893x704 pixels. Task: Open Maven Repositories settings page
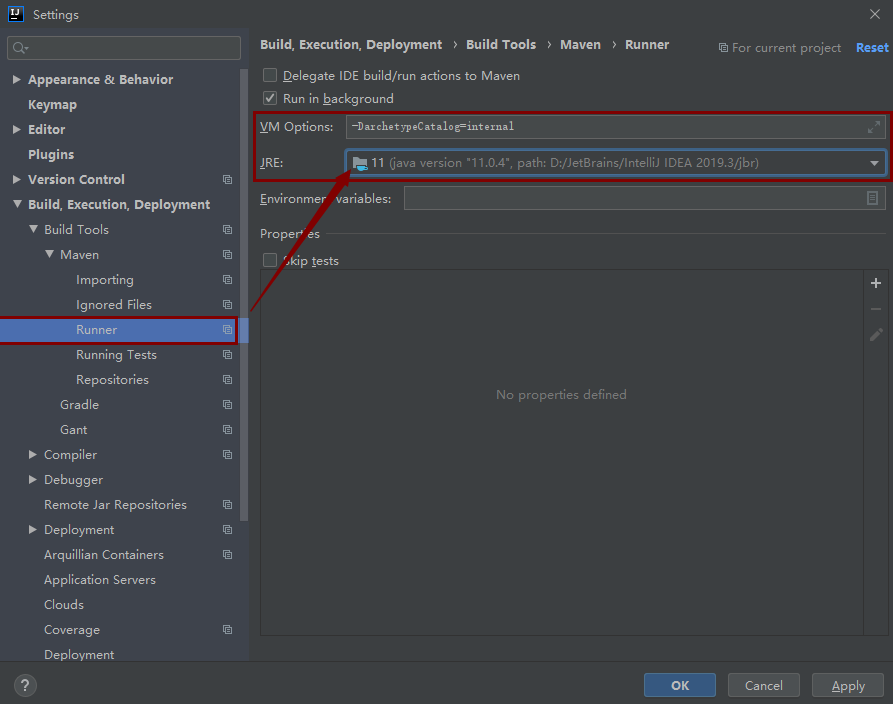point(112,380)
